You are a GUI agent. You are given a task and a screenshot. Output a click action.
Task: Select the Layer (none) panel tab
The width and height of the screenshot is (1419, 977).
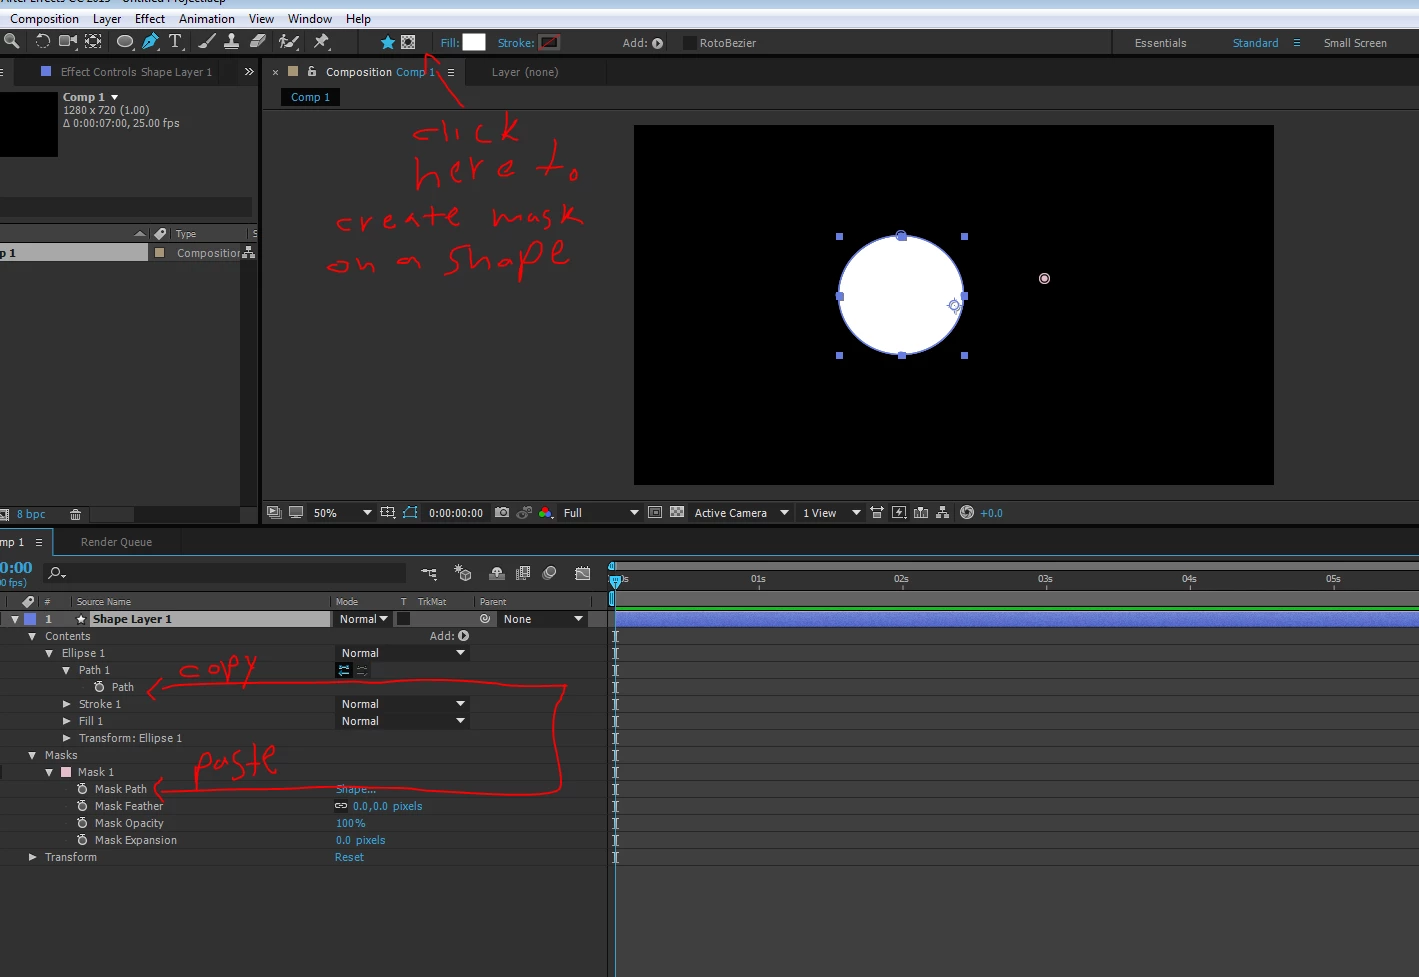click(x=525, y=72)
